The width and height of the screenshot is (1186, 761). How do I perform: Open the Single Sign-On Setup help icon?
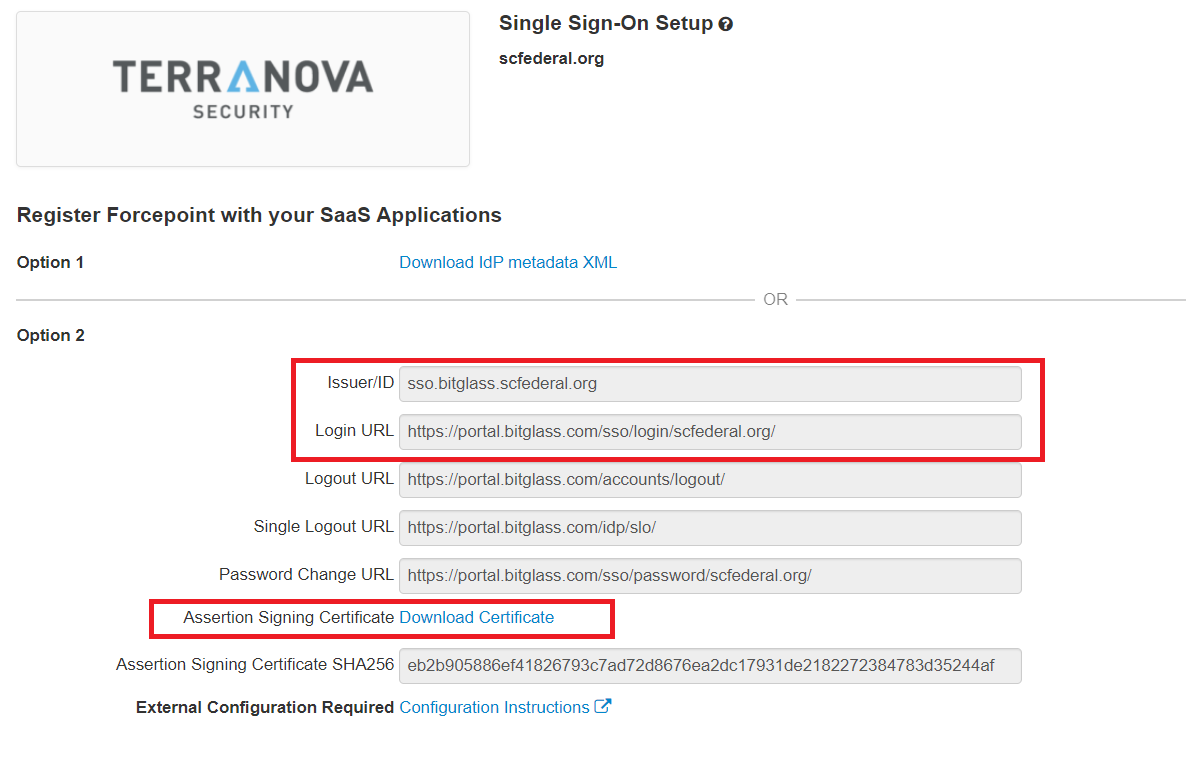click(726, 23)
